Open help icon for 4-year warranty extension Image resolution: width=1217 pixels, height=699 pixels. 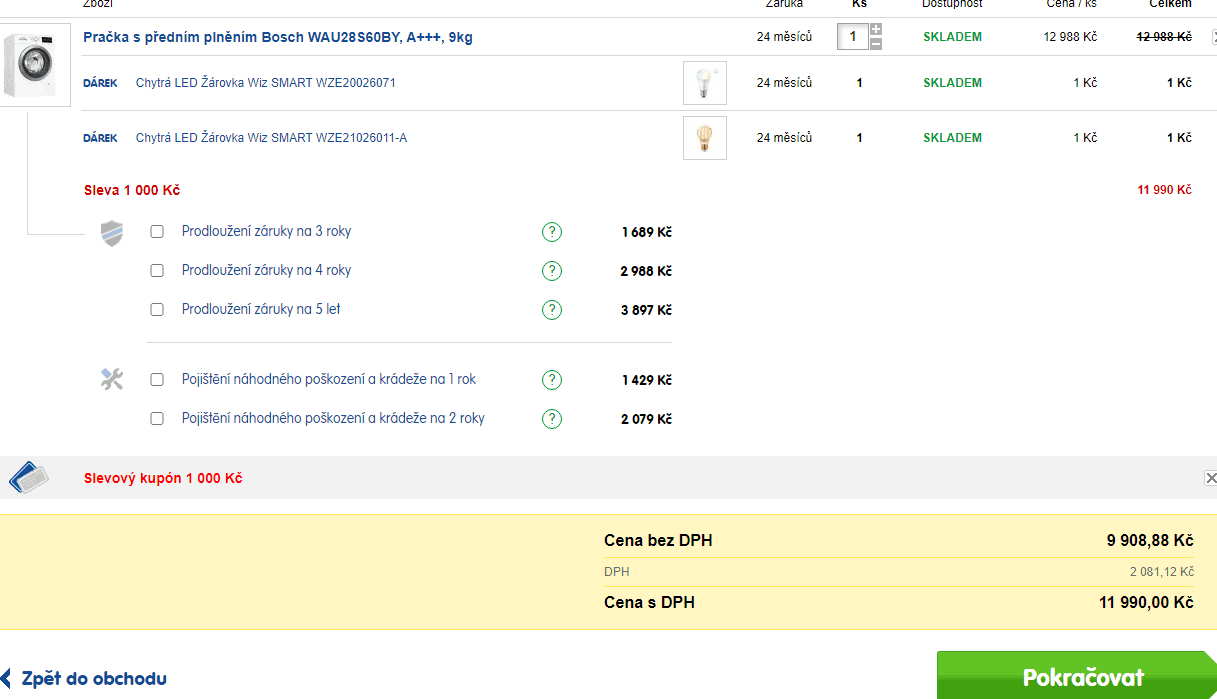pyautogui.click(x=552, y=271)
